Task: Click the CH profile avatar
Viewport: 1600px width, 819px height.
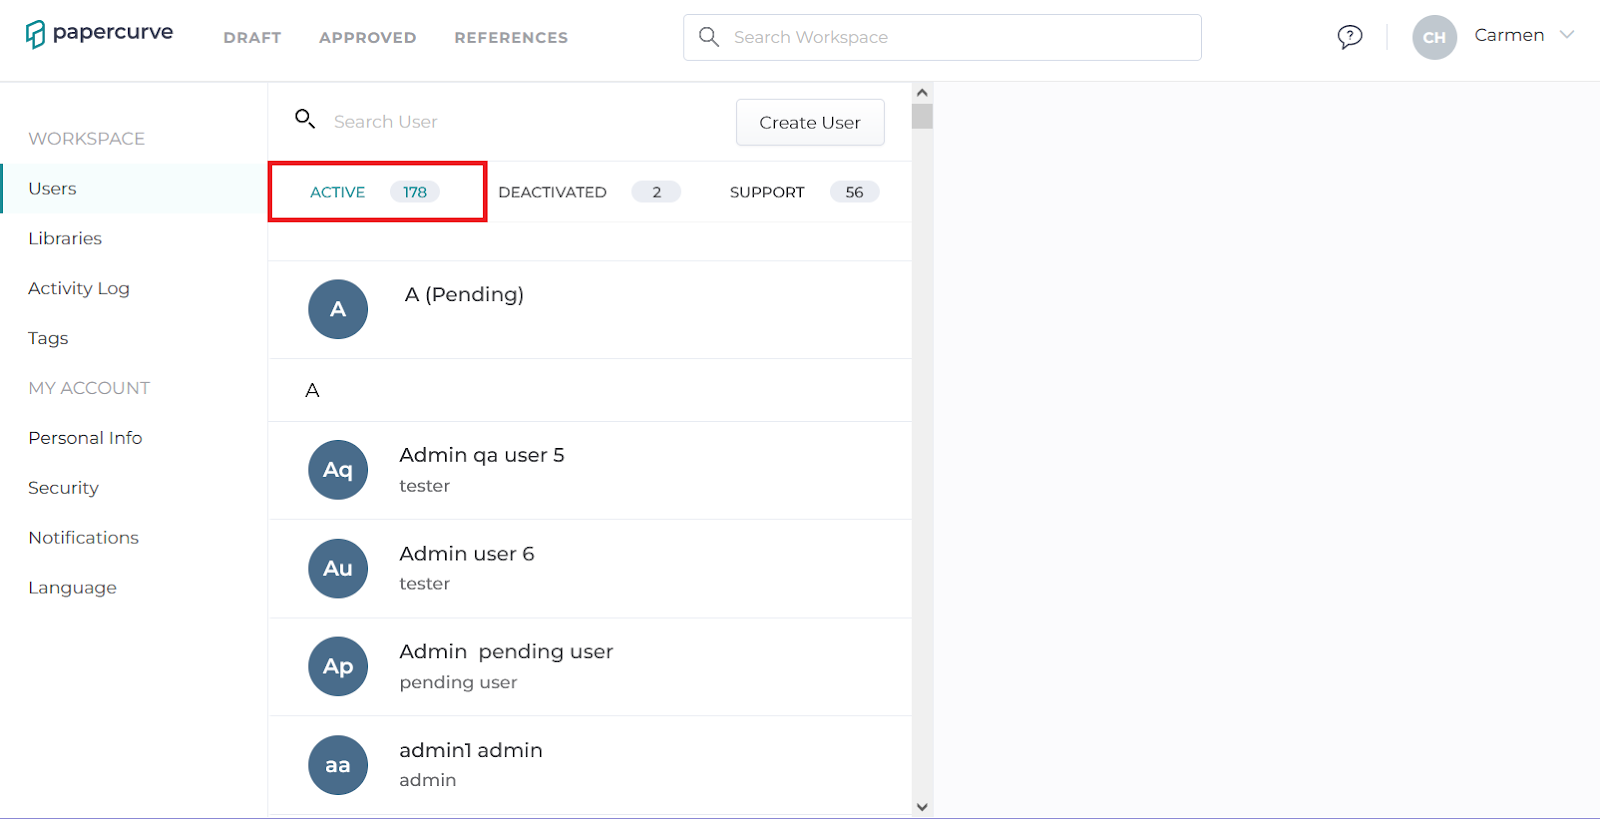Action: 1434,37
